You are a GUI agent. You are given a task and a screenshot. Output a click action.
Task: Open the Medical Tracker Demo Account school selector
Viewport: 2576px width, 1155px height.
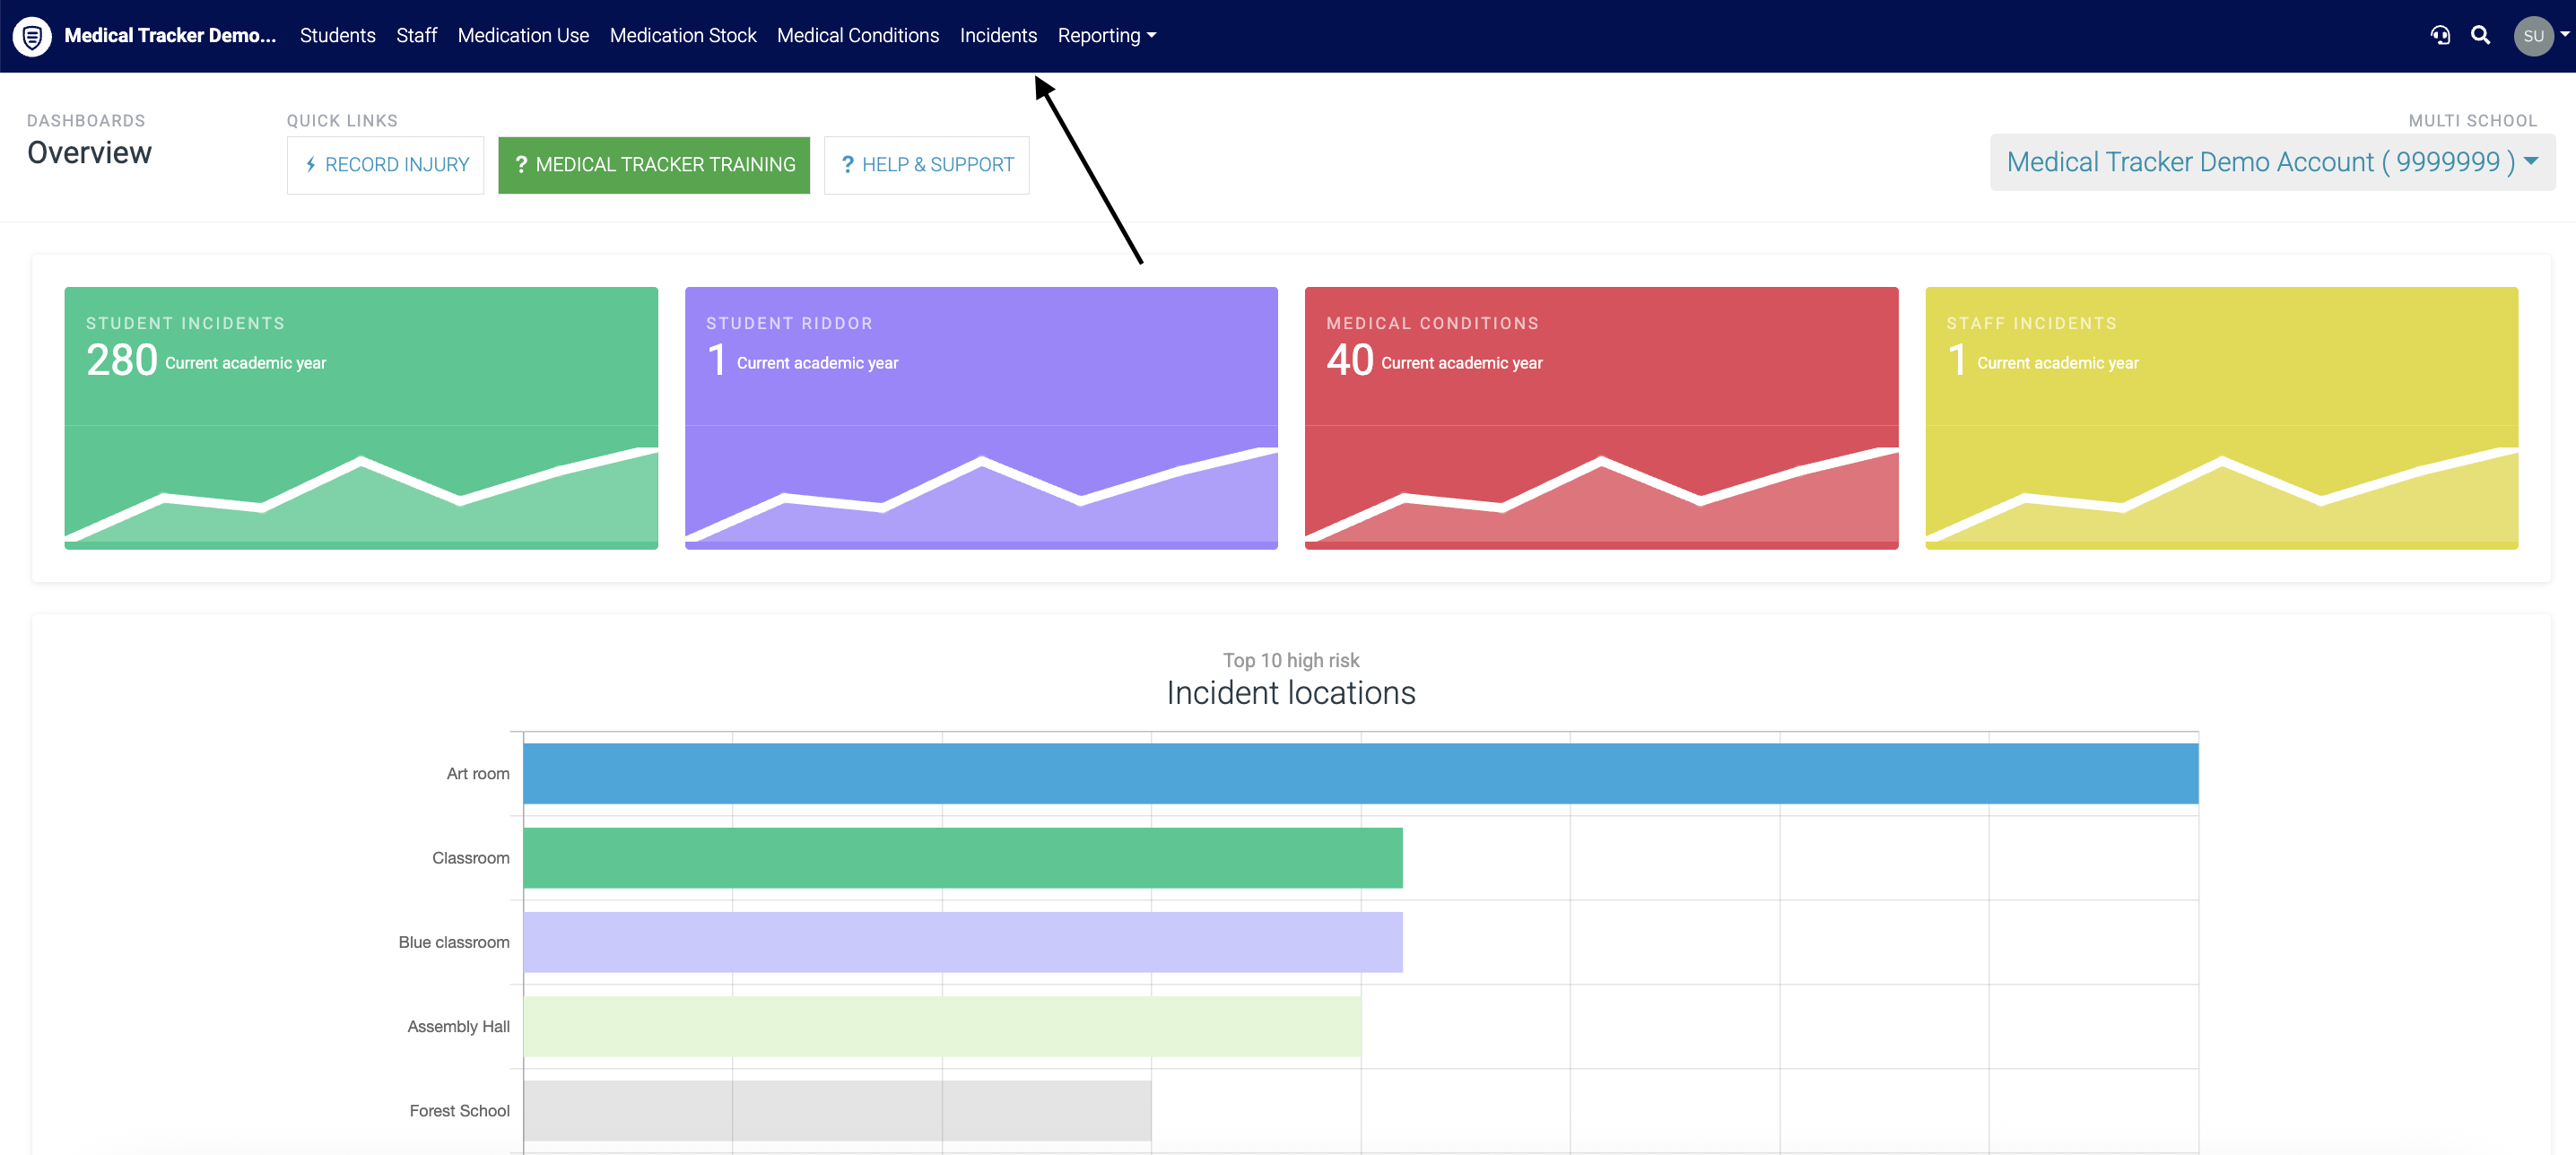tap(2271, 162)
